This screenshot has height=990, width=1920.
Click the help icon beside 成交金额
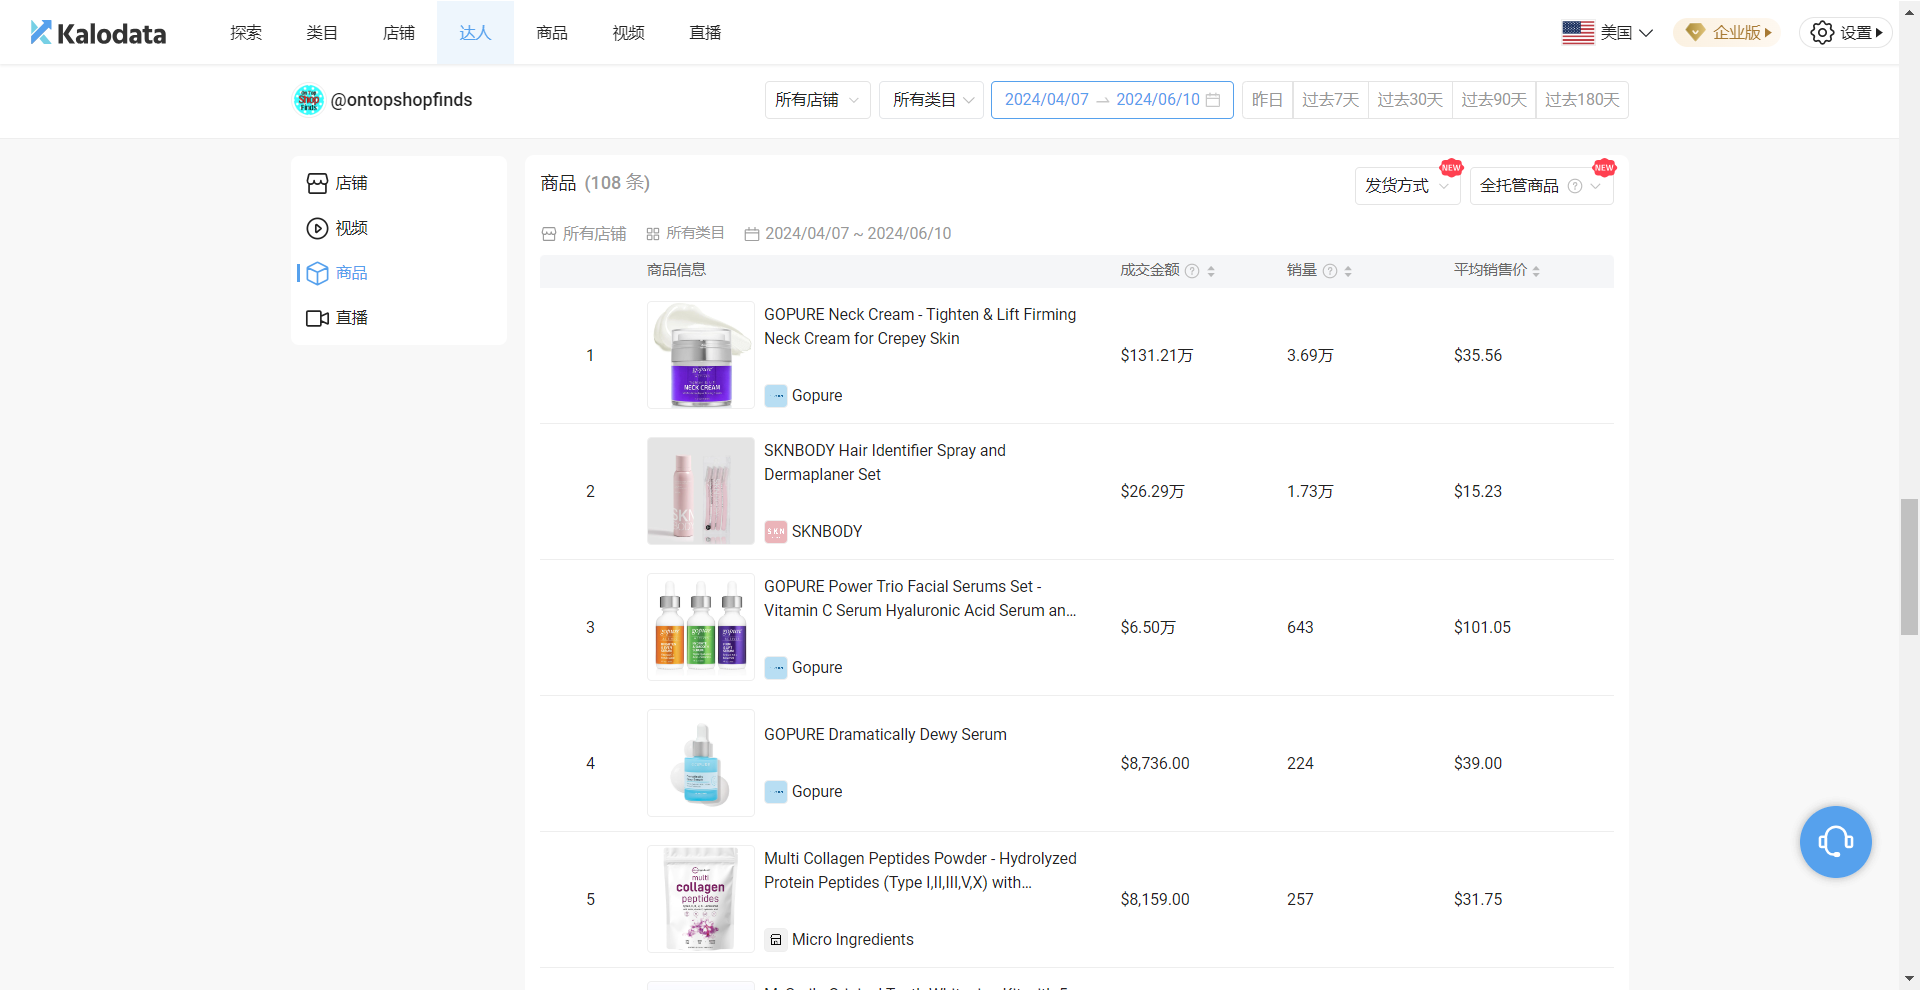coord(1192,271)
